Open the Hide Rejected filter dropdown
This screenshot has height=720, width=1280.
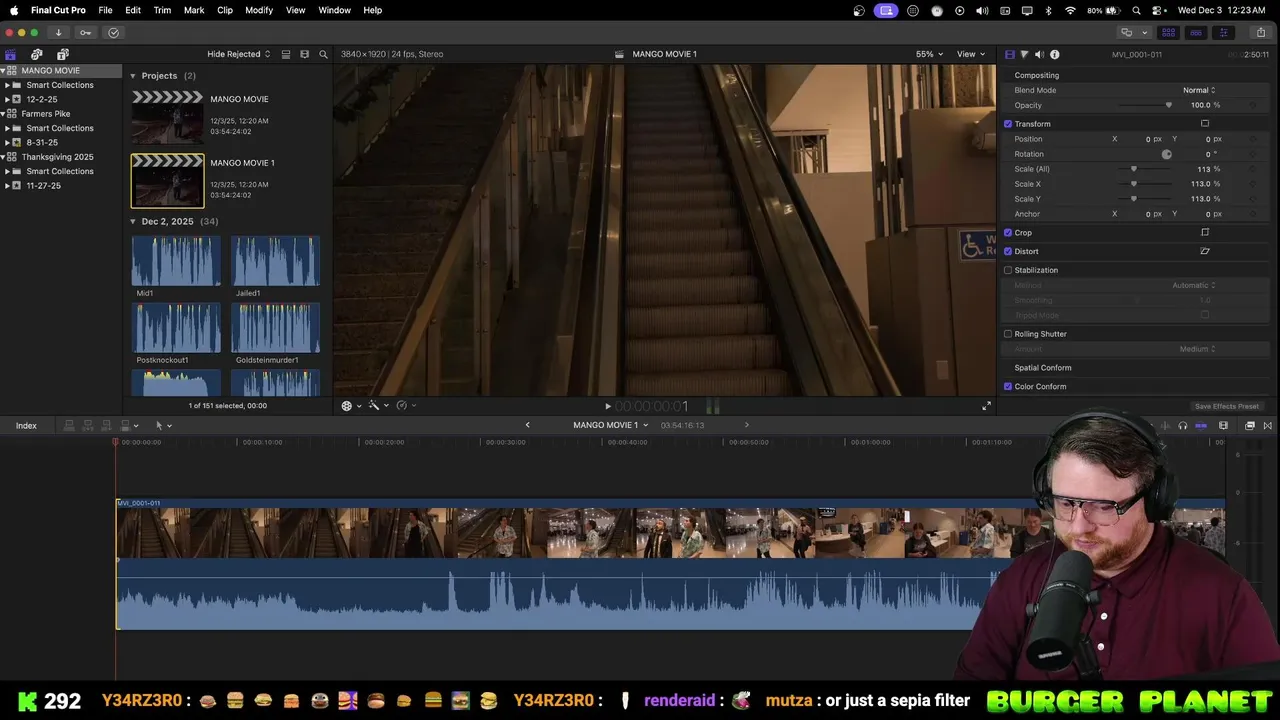coord(239,54)
